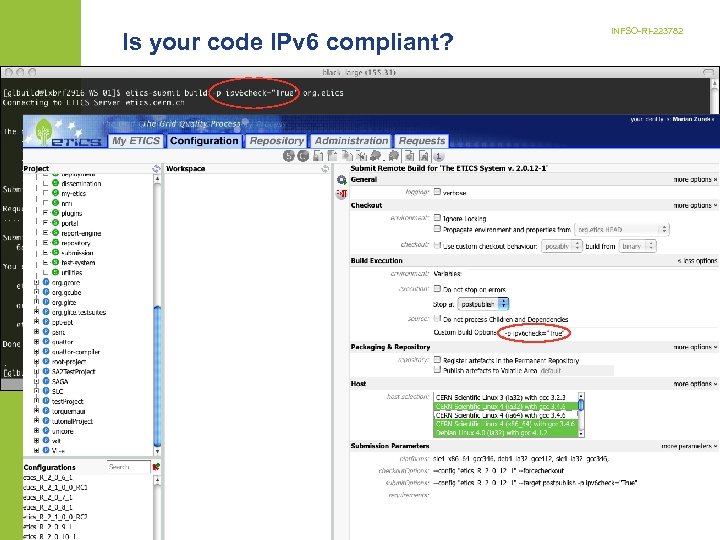Select SA2TestProject in the Project tree

(x=73, y=371)
